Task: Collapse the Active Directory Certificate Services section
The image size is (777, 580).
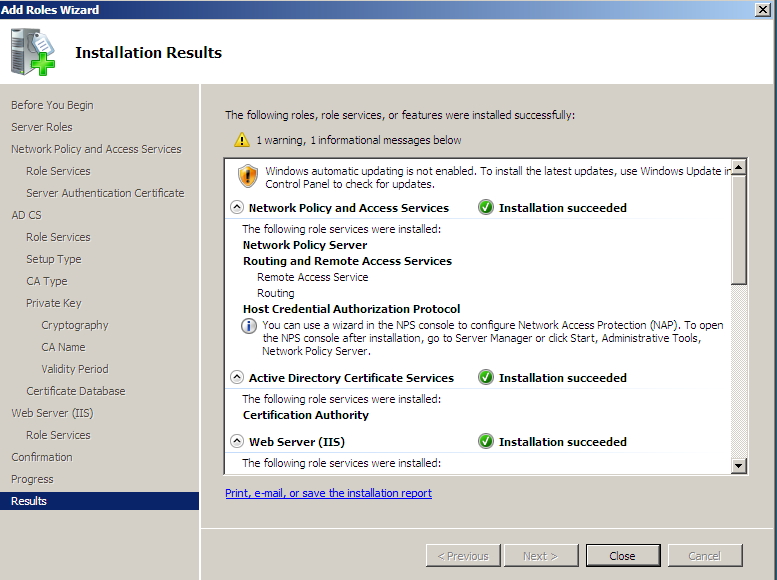Action: 237,378
